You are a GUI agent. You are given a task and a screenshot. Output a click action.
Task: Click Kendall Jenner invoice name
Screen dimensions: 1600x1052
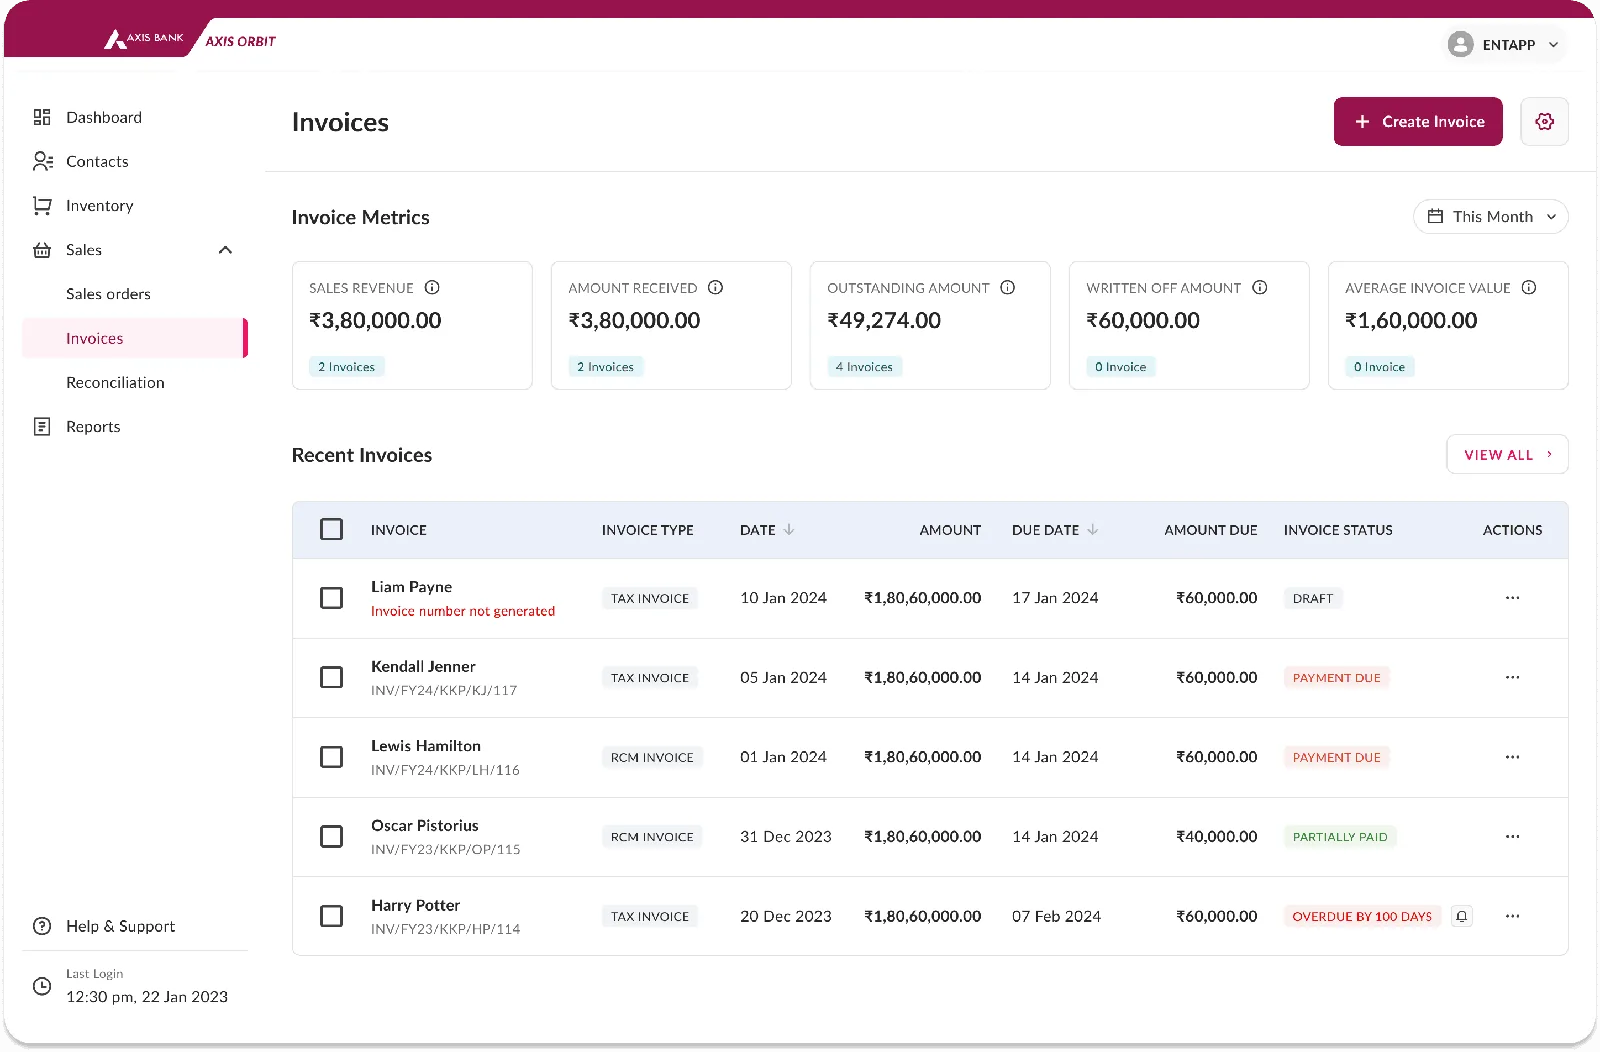pos(423,666)
